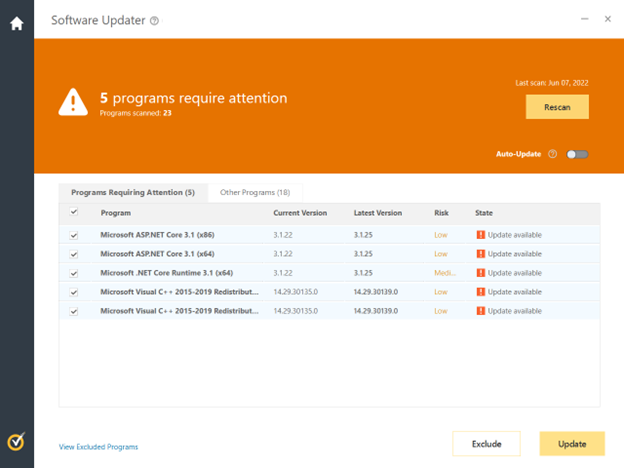Toggle the Auto-Update switch
This screenshot has height=468, width=624.
[577, 154]
